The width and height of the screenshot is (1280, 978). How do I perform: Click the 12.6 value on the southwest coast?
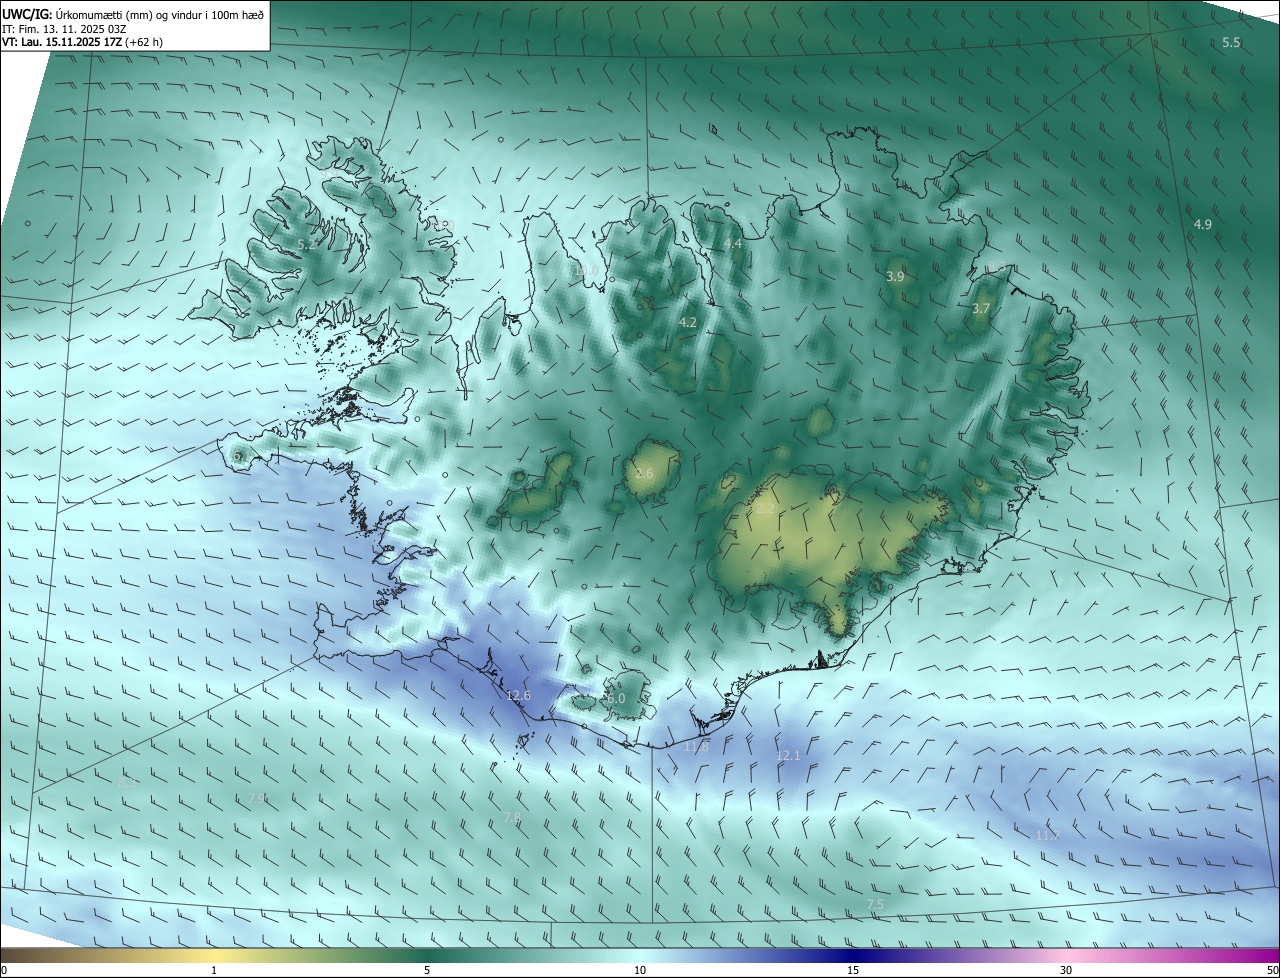[x=518, y=696]
